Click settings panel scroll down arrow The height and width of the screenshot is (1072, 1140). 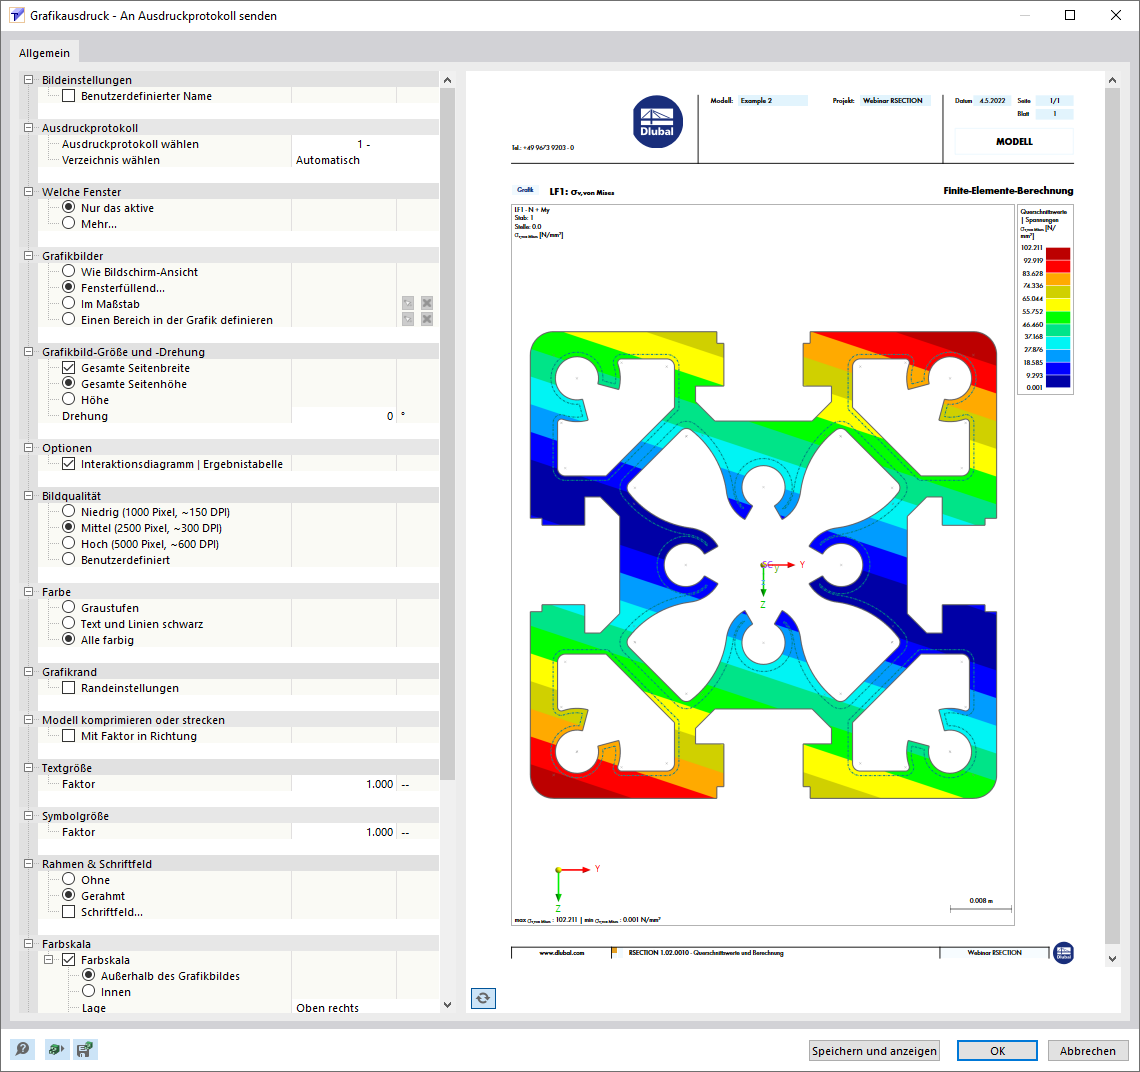pyautogui.click(x=447, y=1004)
